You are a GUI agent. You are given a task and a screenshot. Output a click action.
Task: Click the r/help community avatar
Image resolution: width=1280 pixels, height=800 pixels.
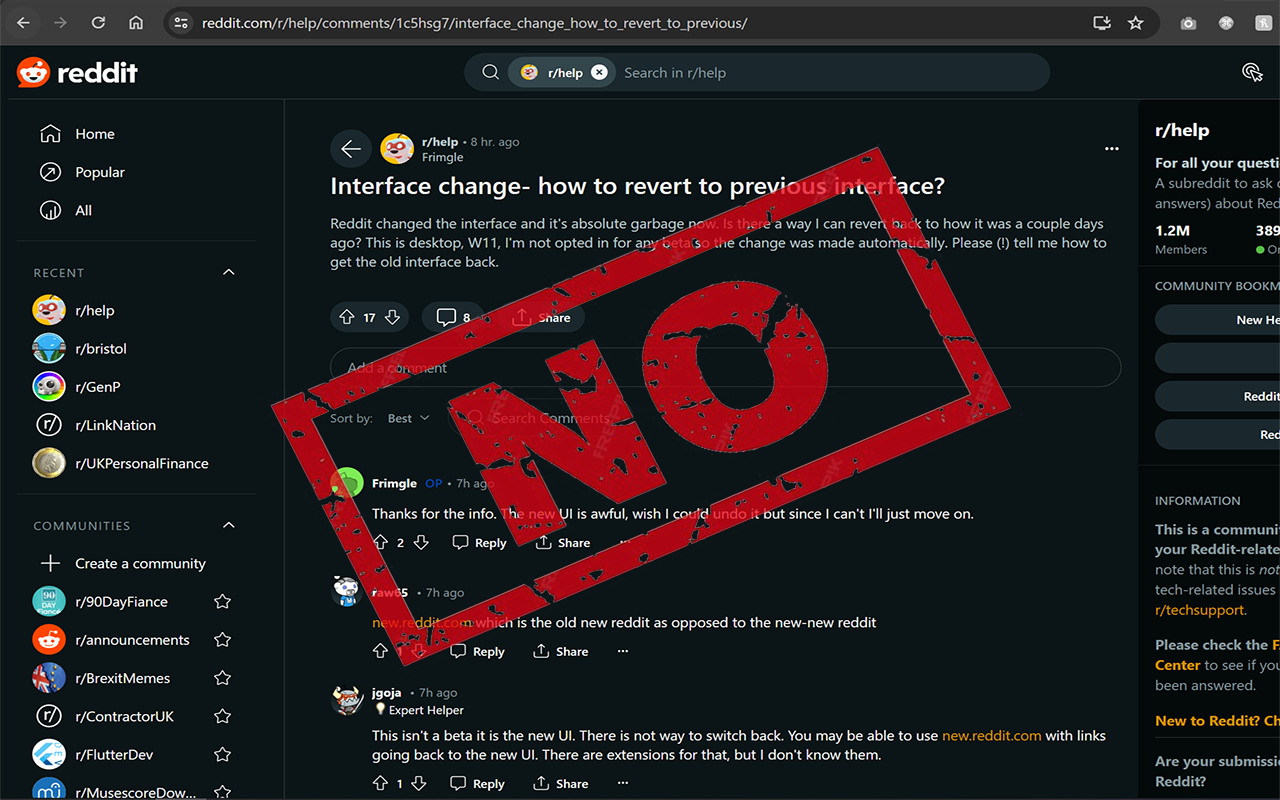tap(397, 148)
